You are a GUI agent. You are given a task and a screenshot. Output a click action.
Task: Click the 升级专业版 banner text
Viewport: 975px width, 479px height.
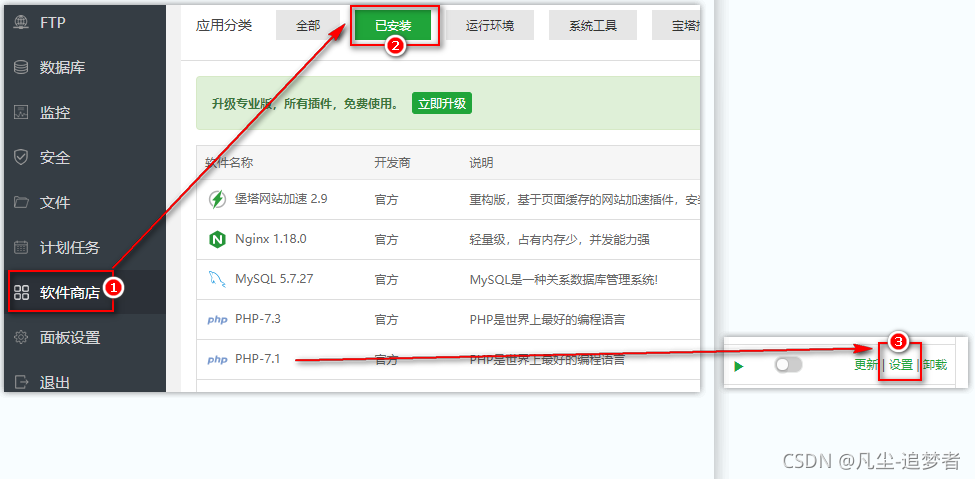(305, 104)
